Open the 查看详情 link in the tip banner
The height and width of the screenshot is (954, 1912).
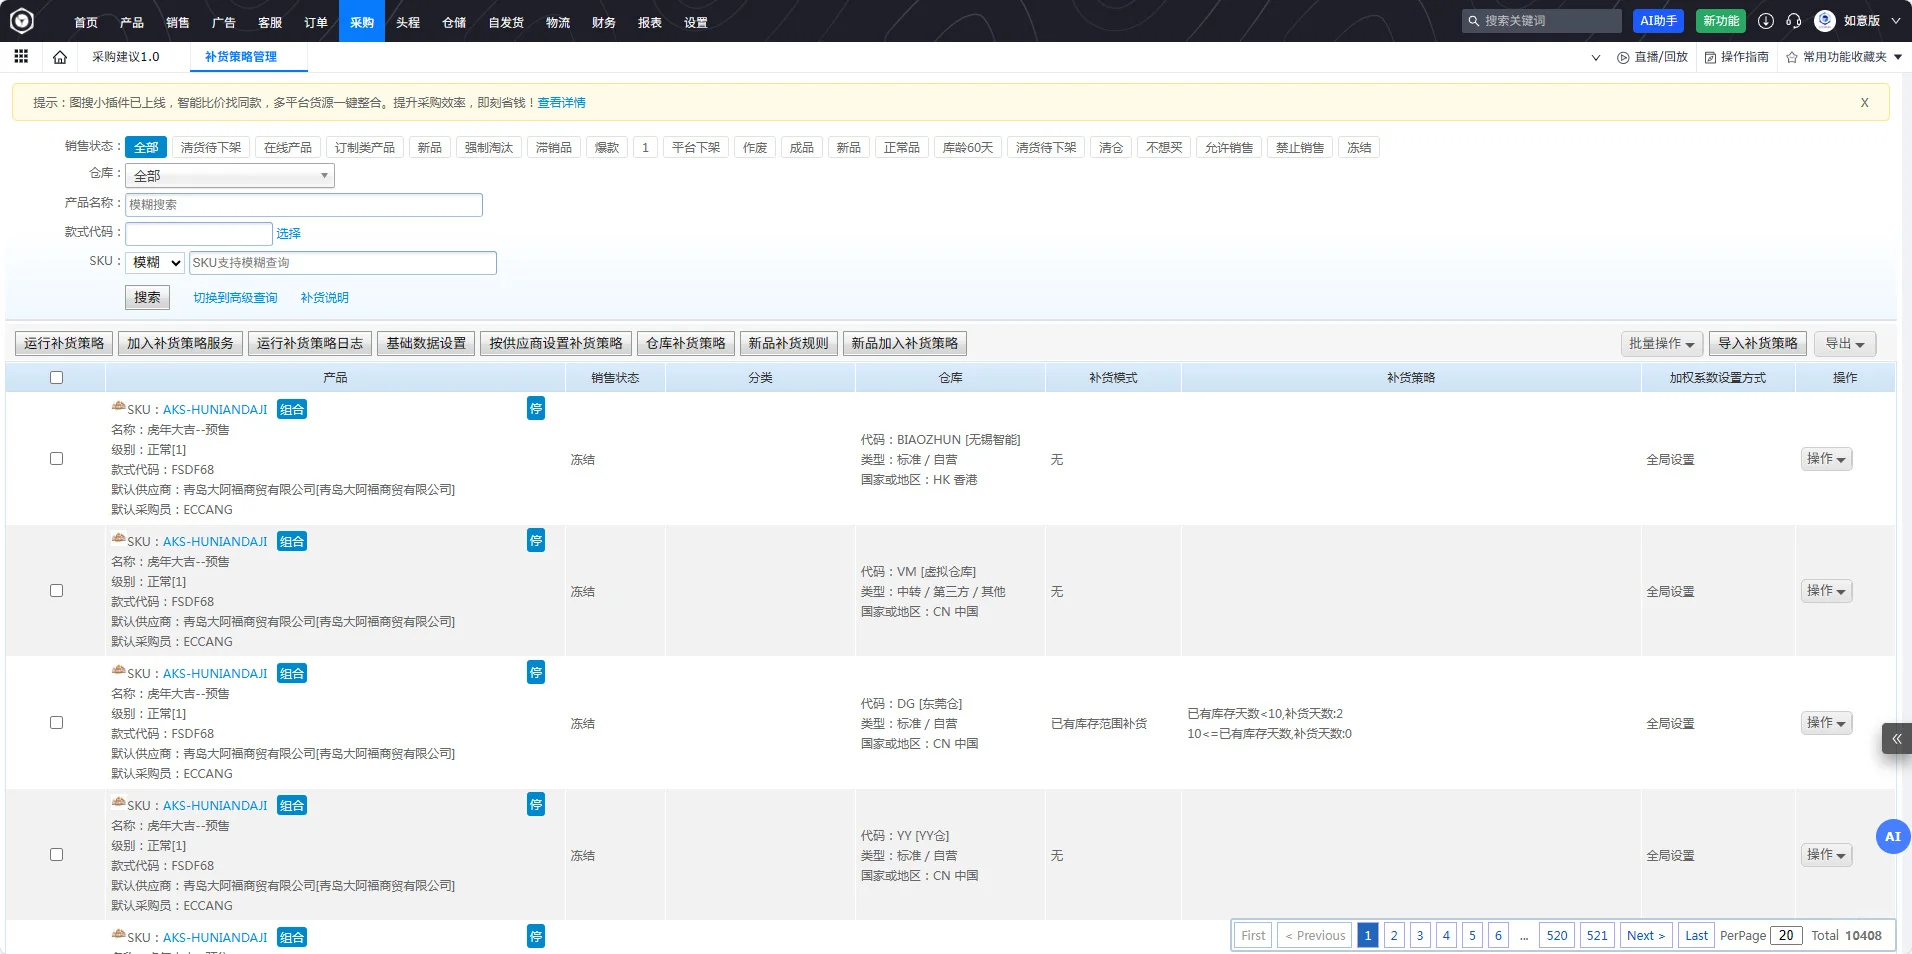[561, 103]
